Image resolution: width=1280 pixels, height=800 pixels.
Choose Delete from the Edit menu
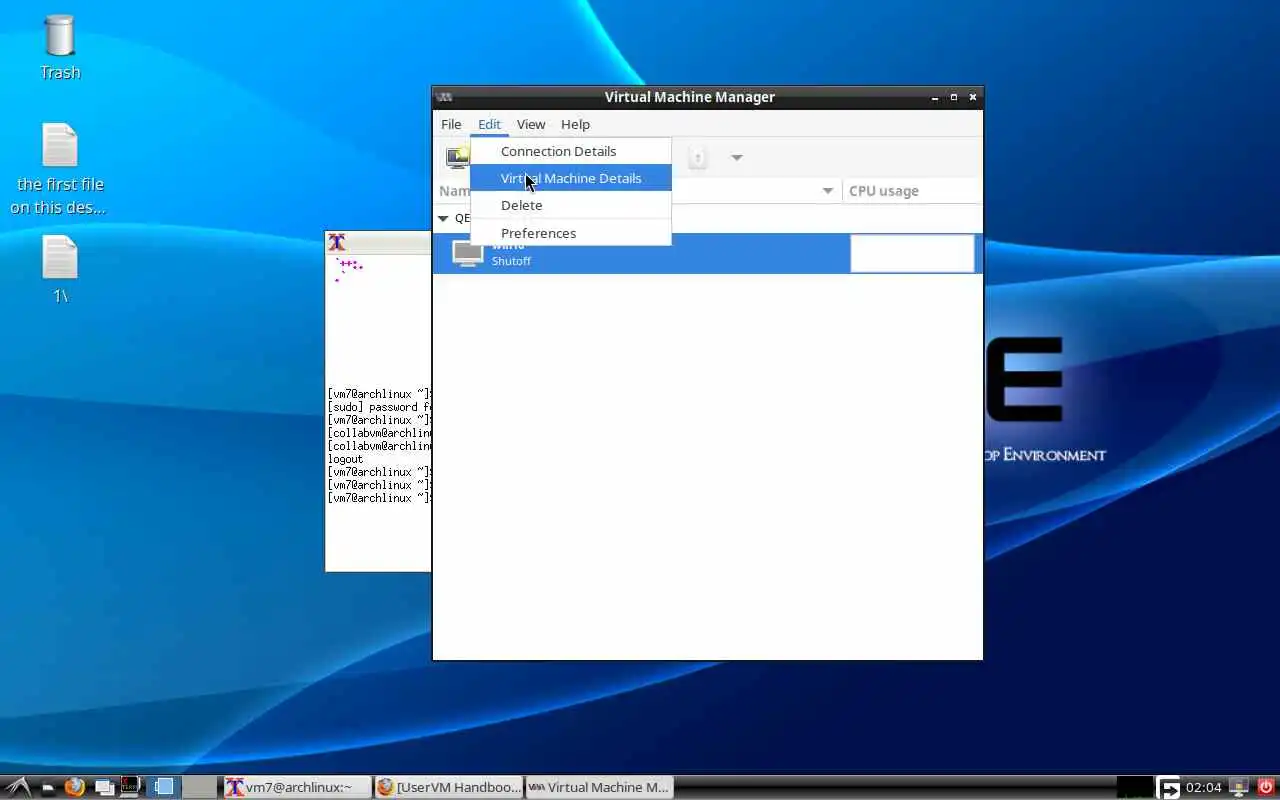click(x=571, y=205)
